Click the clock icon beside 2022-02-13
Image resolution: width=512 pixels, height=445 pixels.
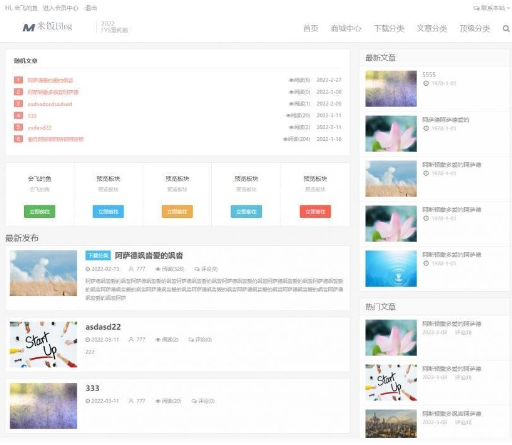[x=88, y=269]
